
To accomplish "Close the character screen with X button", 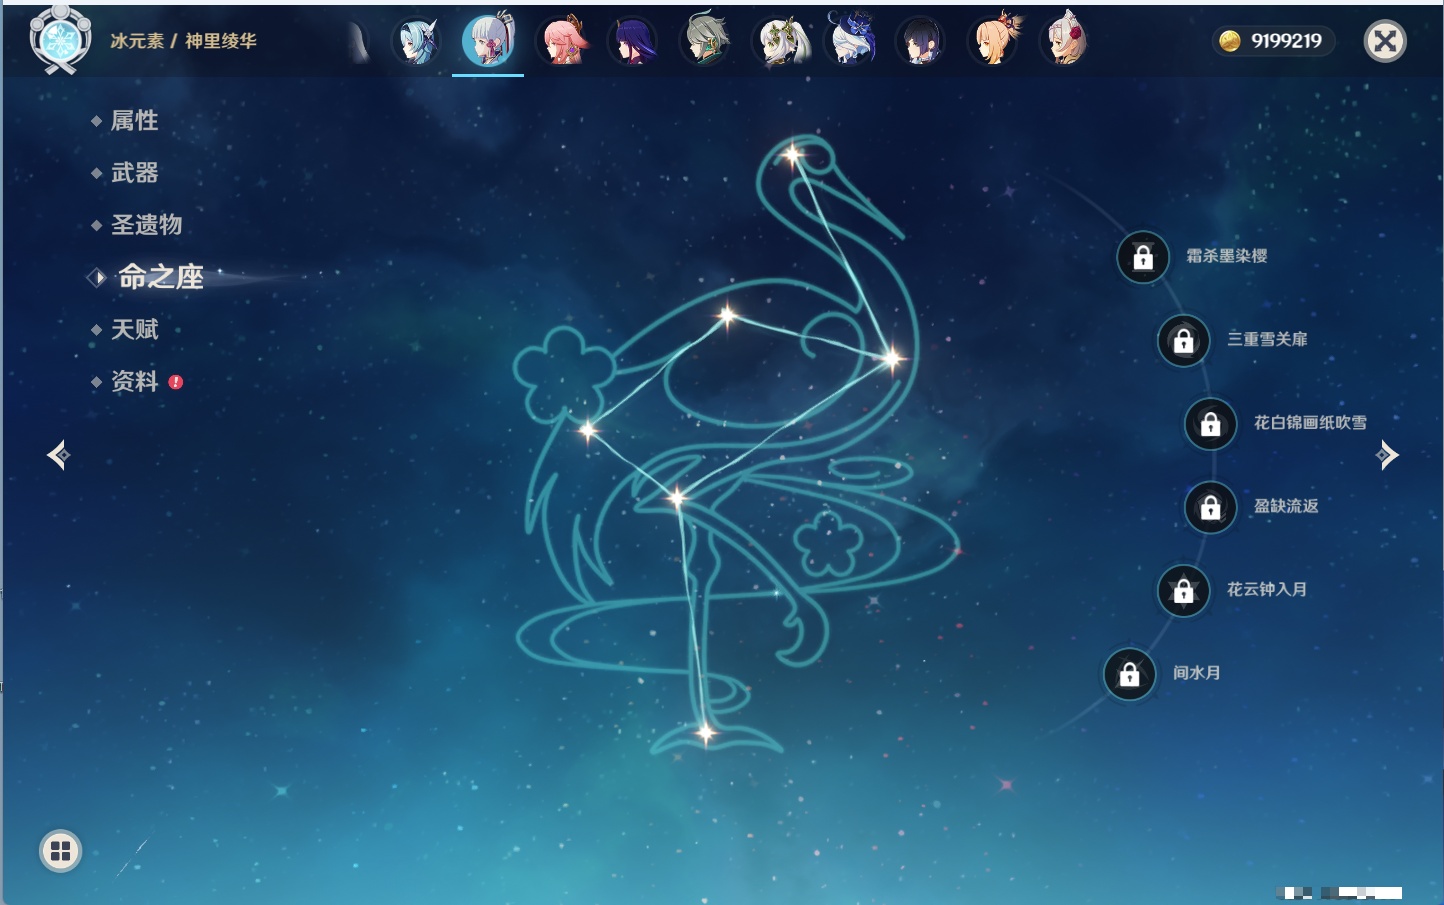I will point(1385,41).
